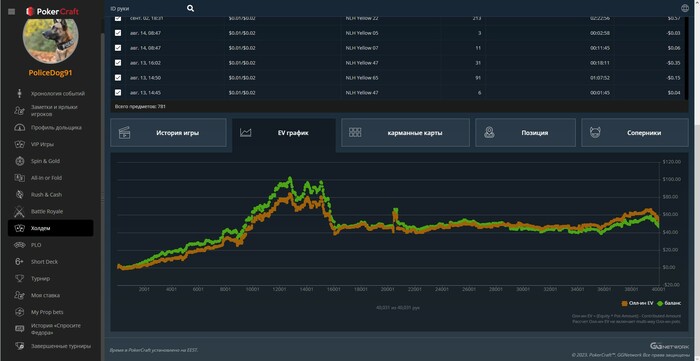Image resolution: width=700 pixels, height=361 pixels.
Task: Click the EV график chart icon
Action: coord(246,133)
